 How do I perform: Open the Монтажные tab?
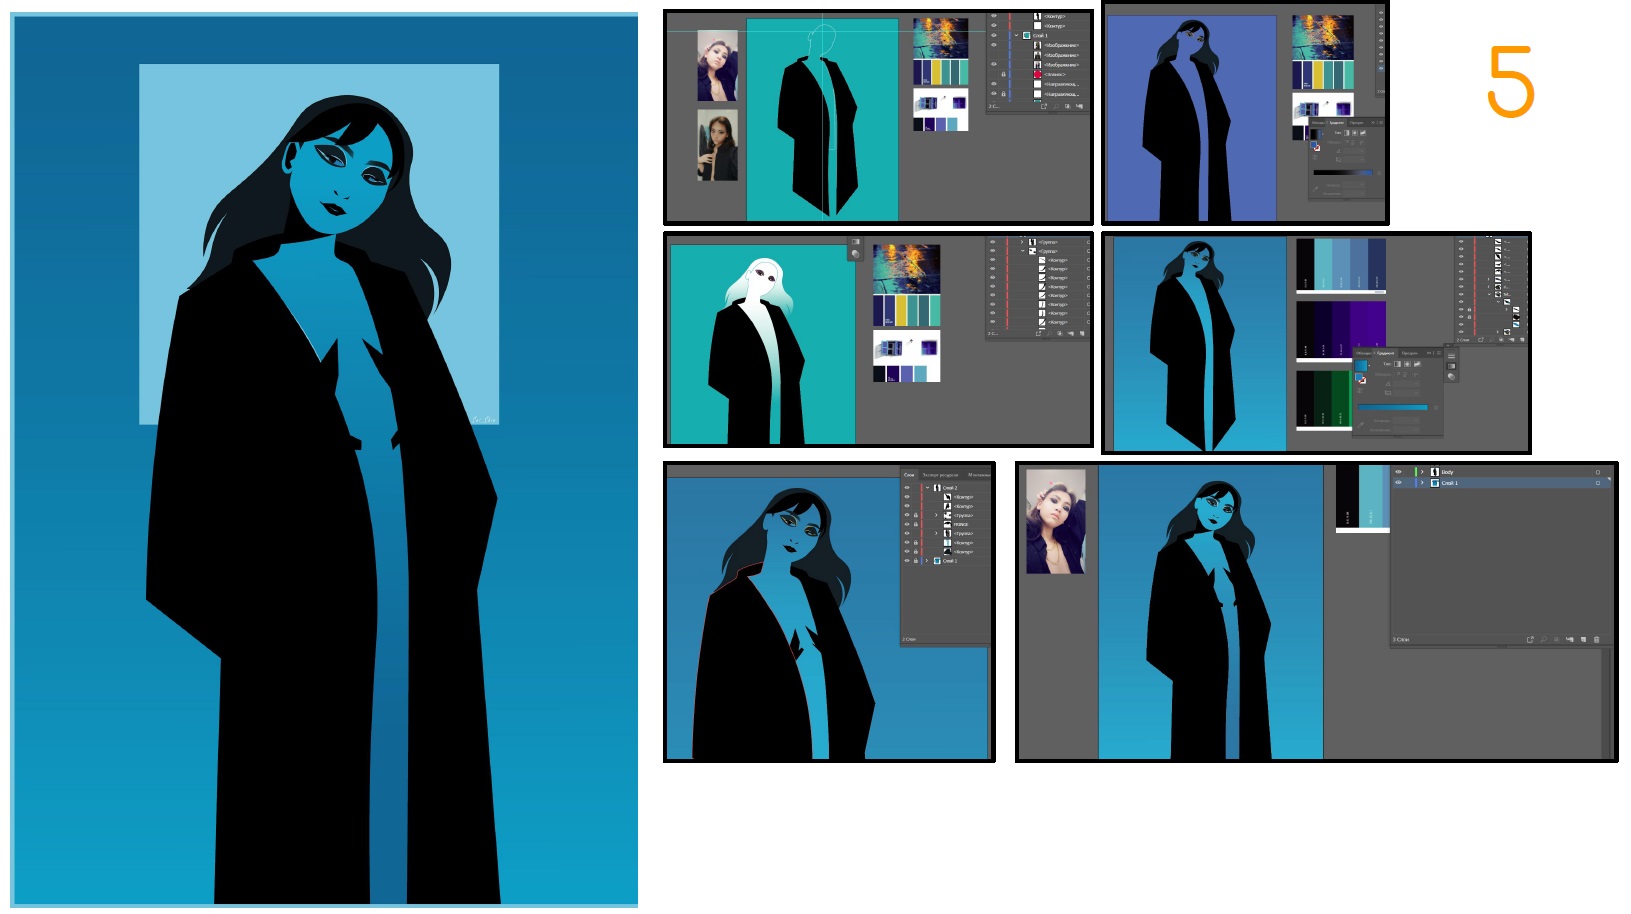(979, 475)
